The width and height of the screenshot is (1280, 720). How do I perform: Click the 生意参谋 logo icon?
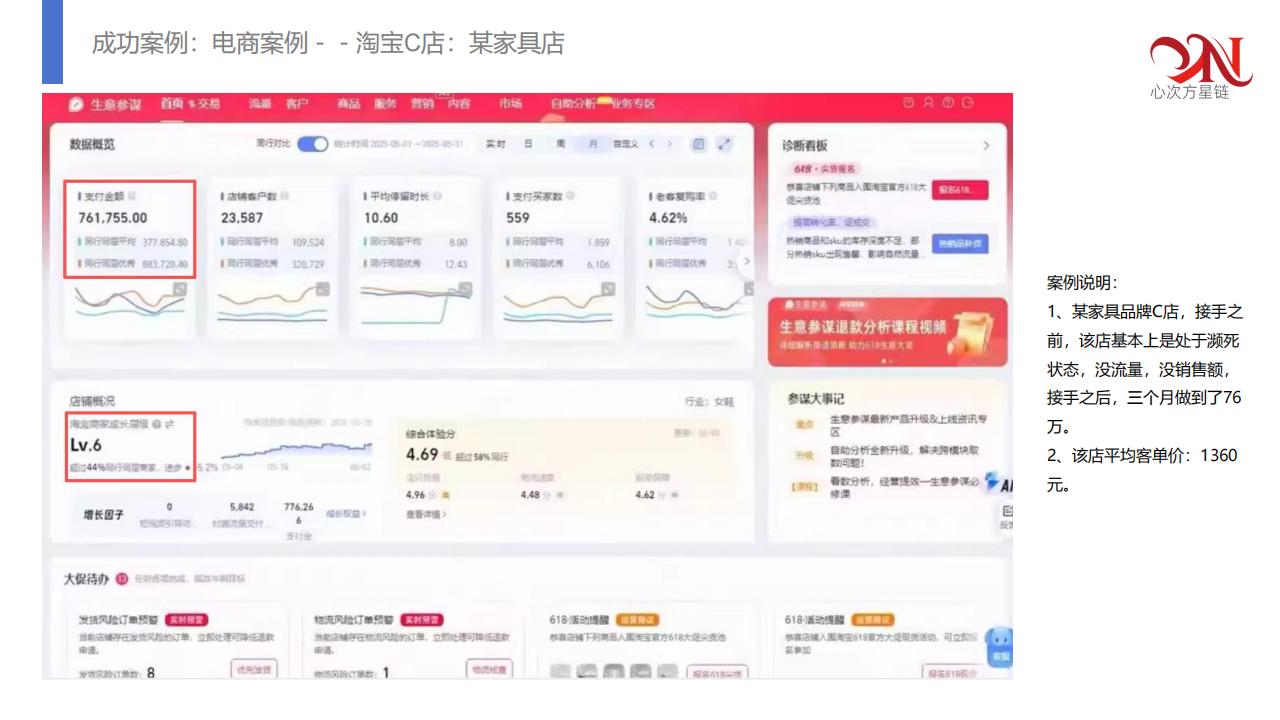coord(76,104)
